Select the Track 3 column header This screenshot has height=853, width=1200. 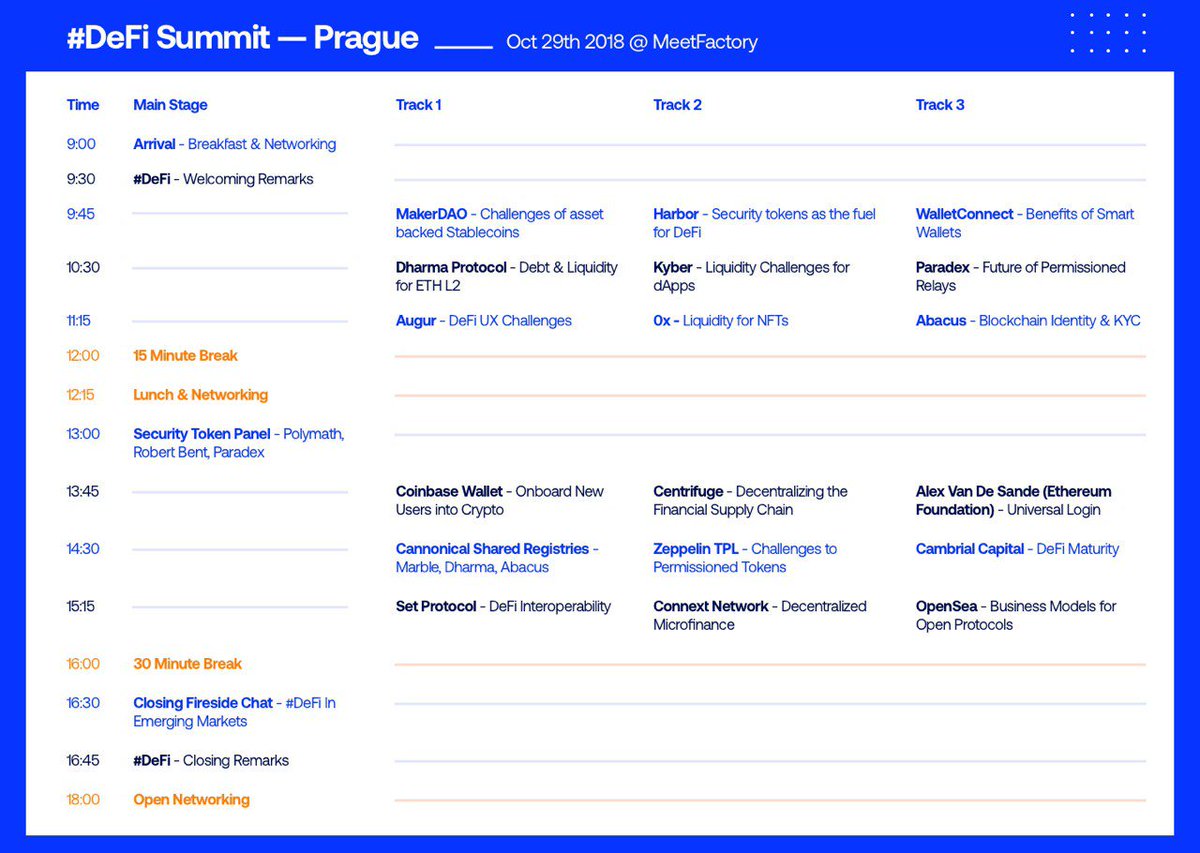939,104
